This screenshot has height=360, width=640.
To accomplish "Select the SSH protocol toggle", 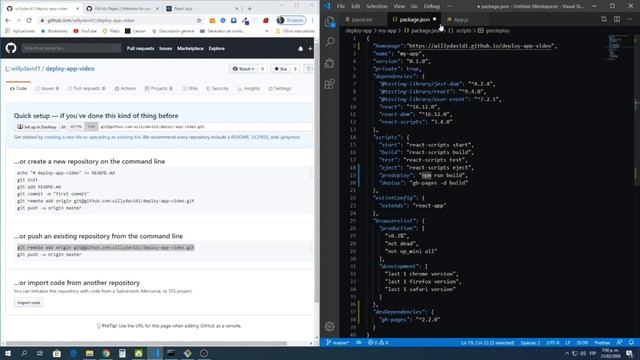I will [91, 127].
